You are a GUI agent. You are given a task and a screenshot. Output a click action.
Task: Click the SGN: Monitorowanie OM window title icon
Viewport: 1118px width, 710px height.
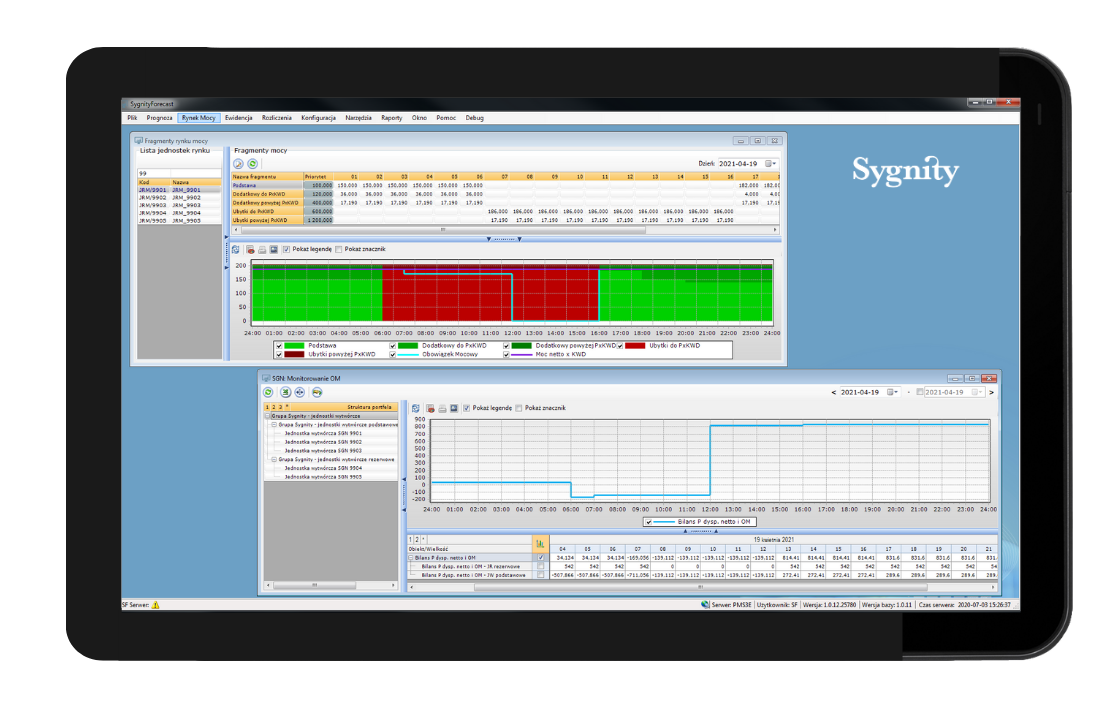click(x=266, y=379)
